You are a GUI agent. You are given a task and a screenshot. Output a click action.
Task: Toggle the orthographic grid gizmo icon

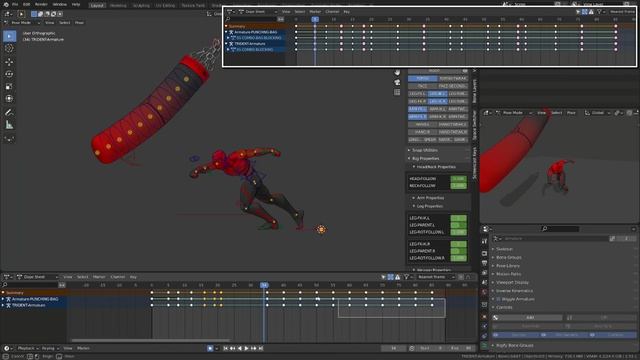[397, 92]
